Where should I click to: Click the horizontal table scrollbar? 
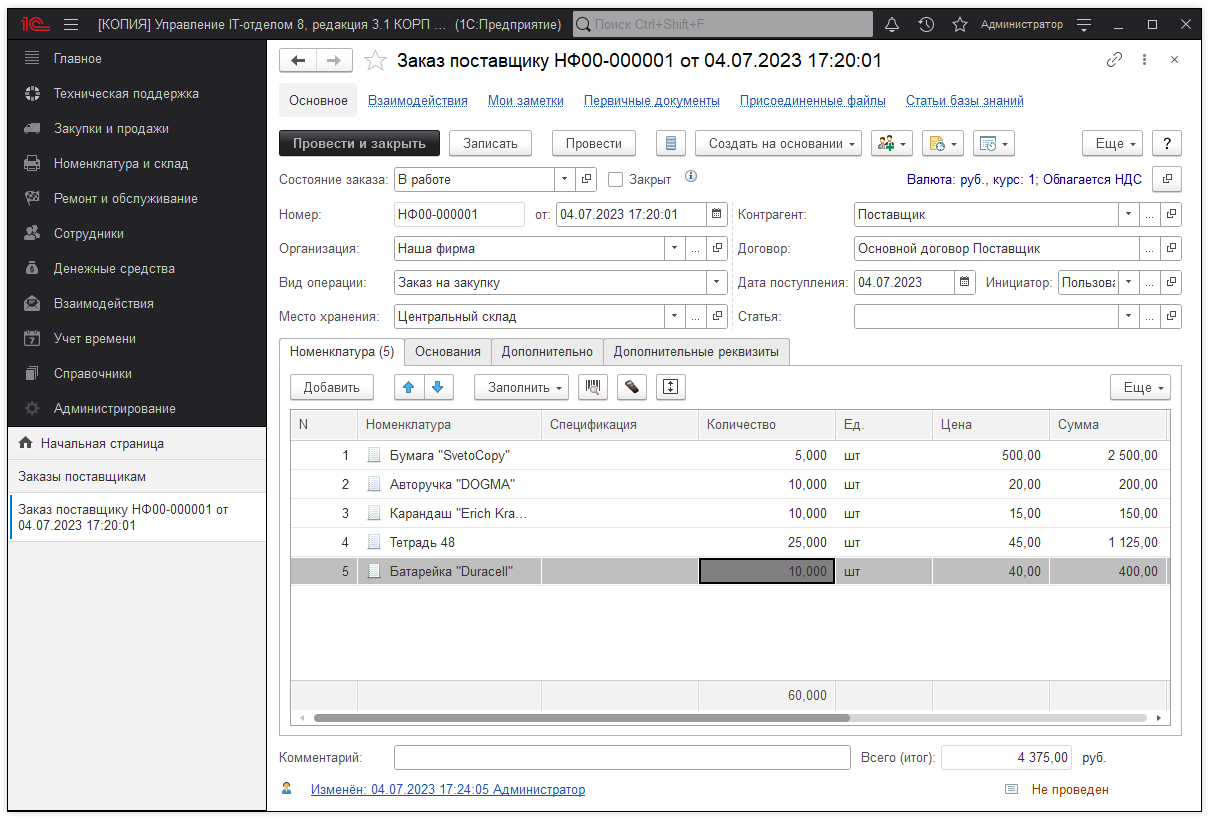[x=580, y=718]
